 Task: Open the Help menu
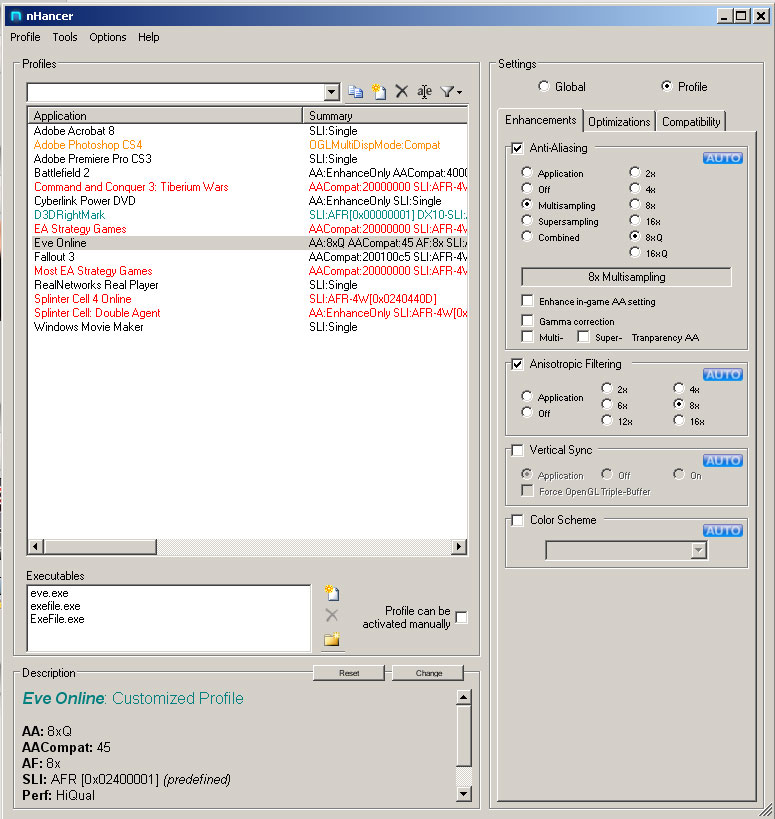tap(148, 37)
